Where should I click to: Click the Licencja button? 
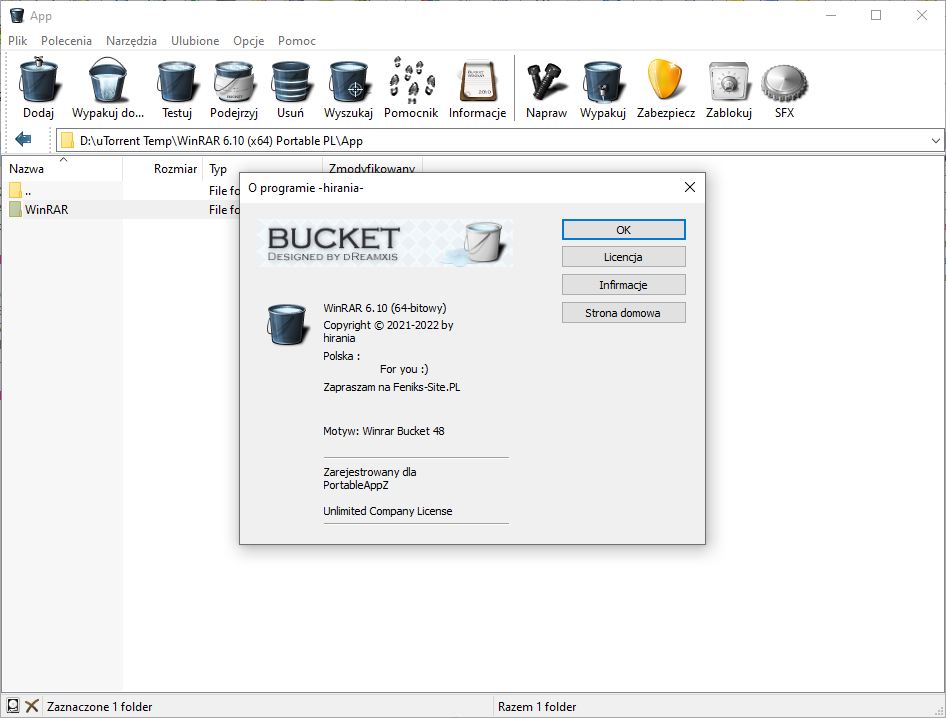[x=623, y=256]
